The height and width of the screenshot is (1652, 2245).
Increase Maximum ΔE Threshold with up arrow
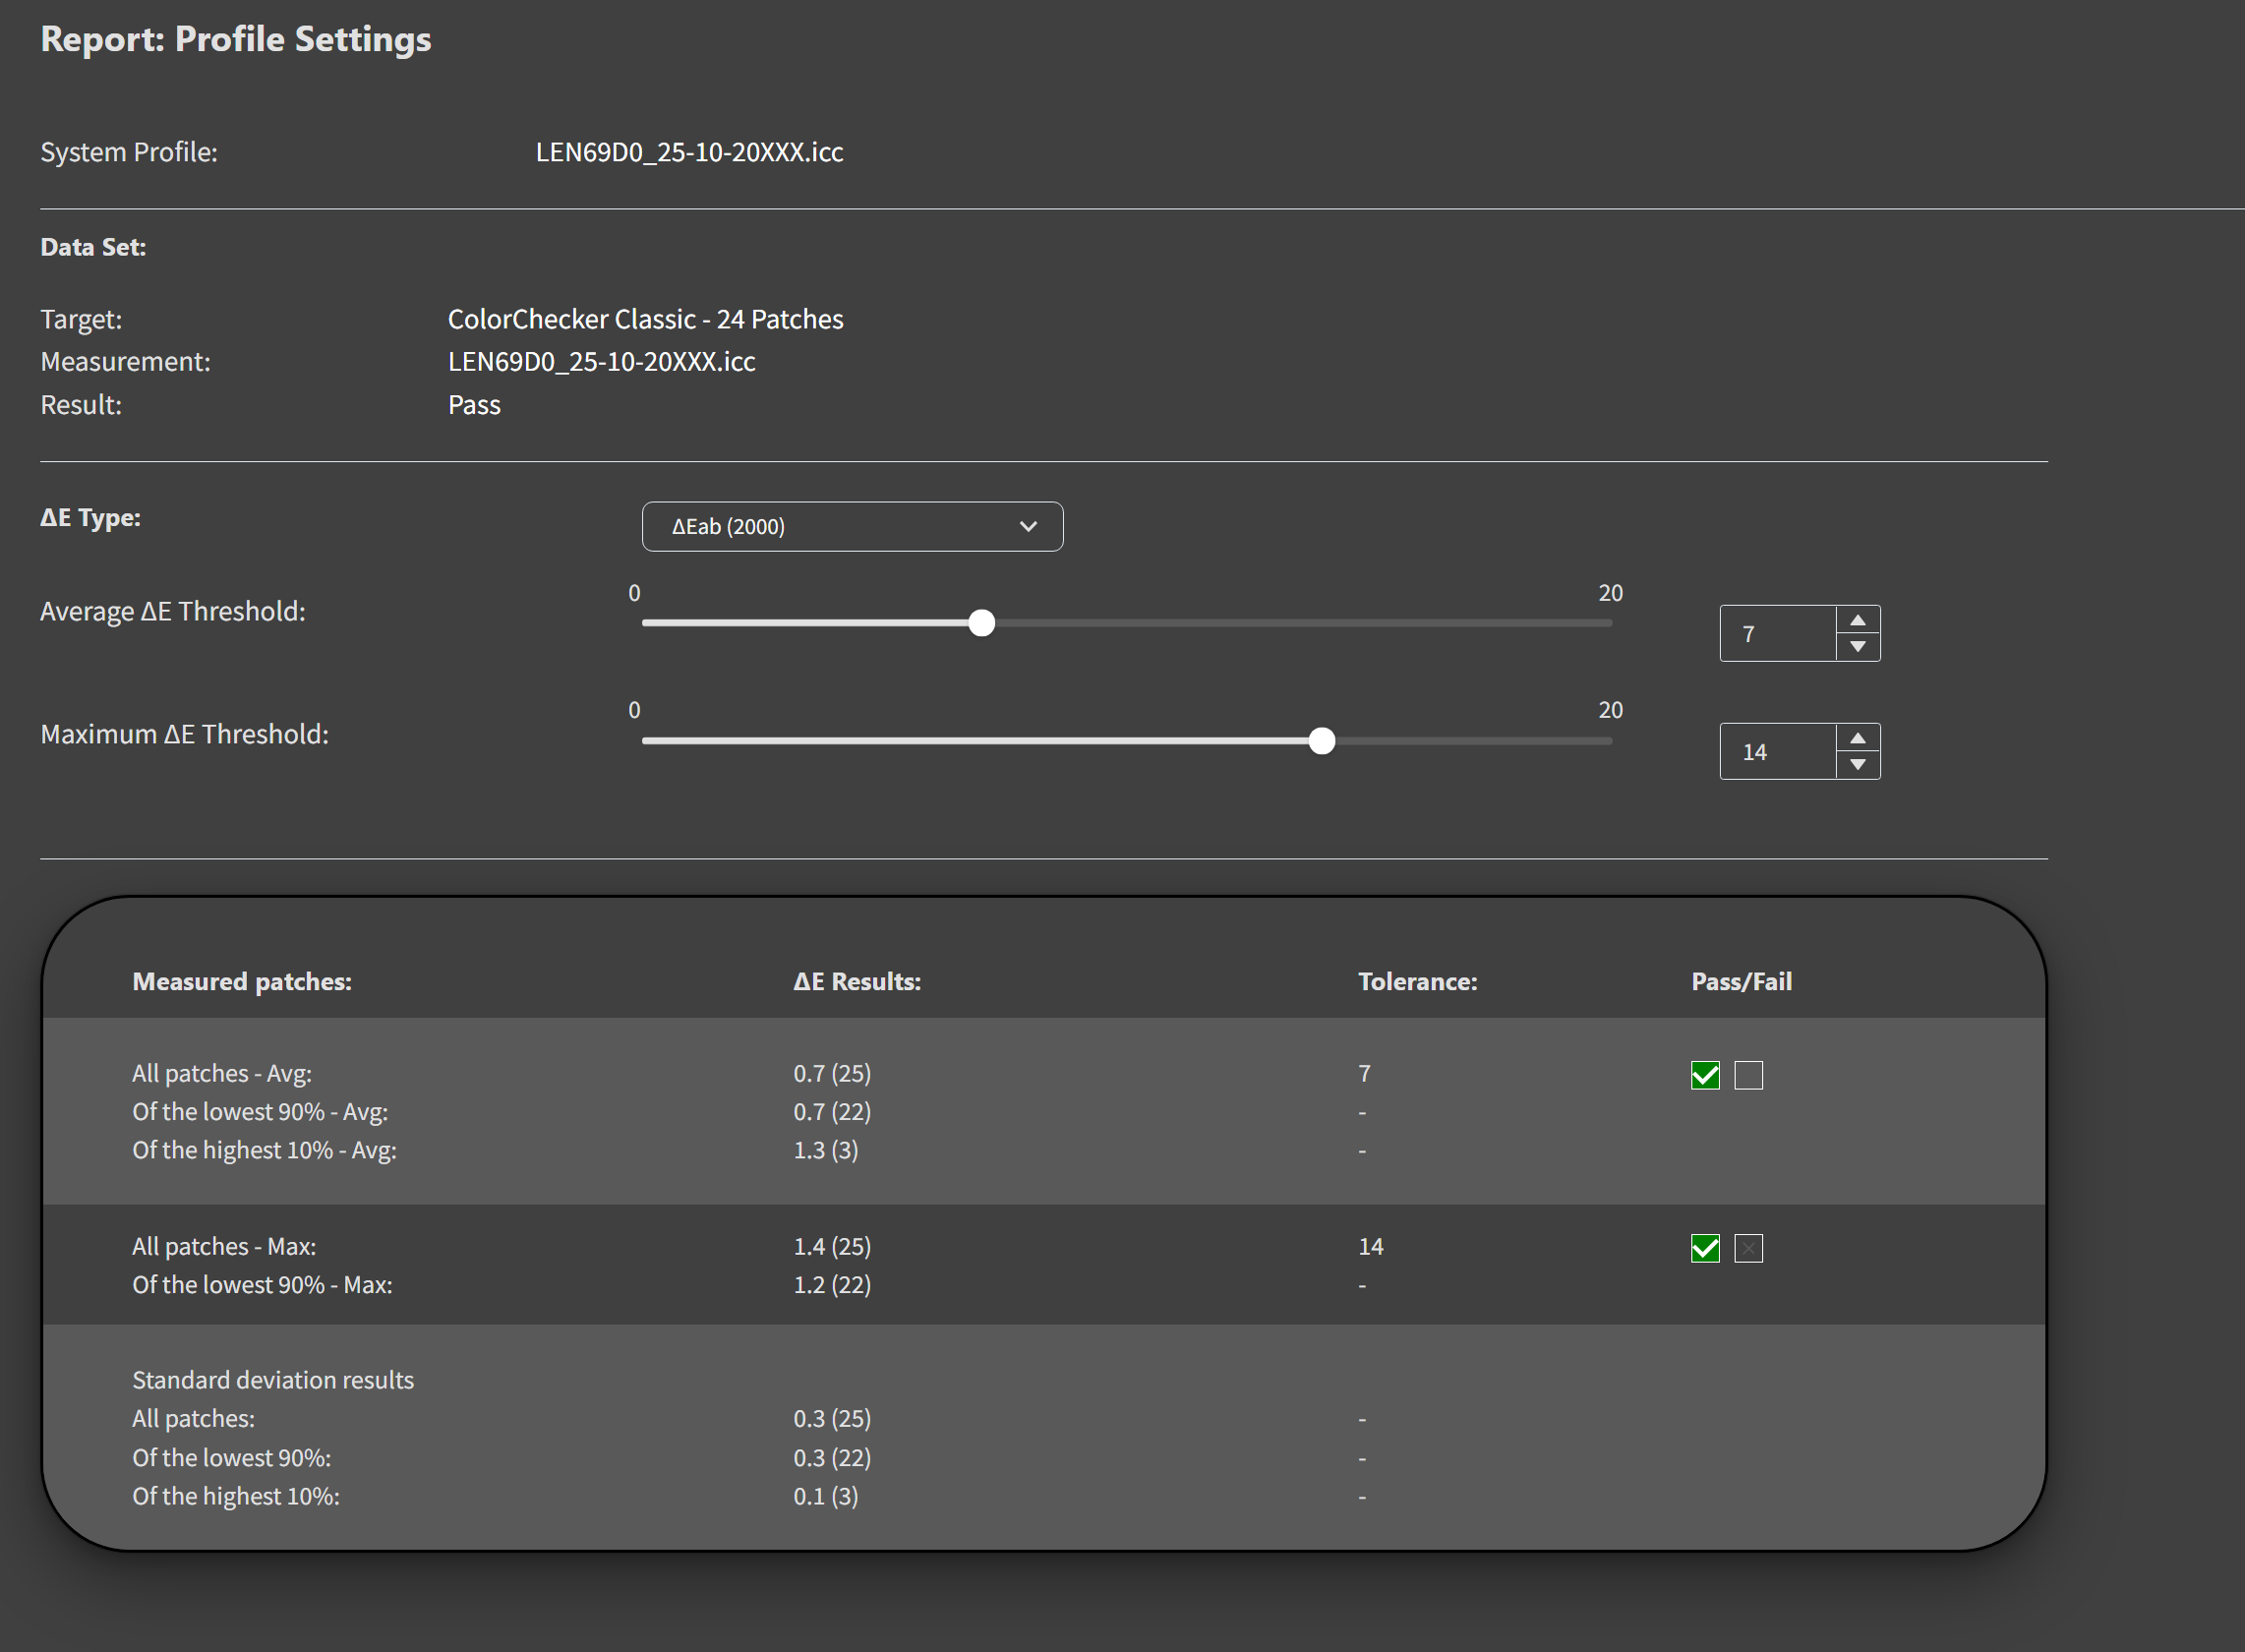pyautogui.click(x=1857, y=738)
